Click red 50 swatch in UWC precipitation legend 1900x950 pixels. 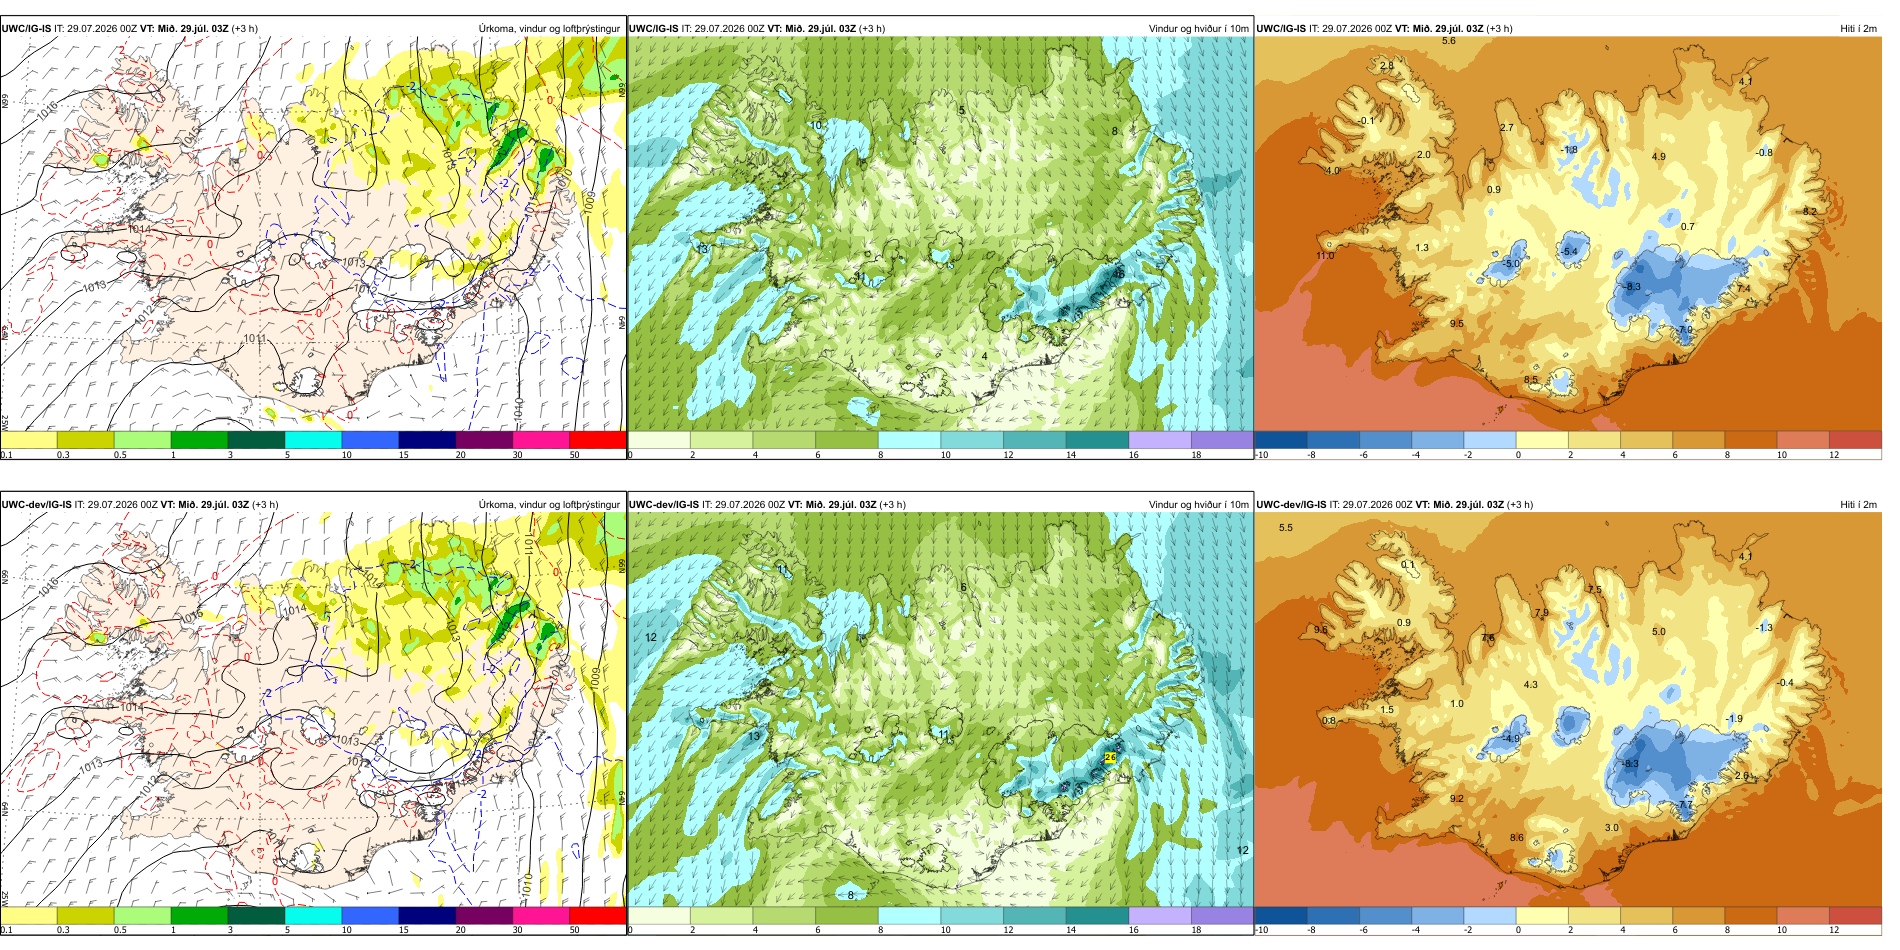pyautogui.click(x=597, y=440)
